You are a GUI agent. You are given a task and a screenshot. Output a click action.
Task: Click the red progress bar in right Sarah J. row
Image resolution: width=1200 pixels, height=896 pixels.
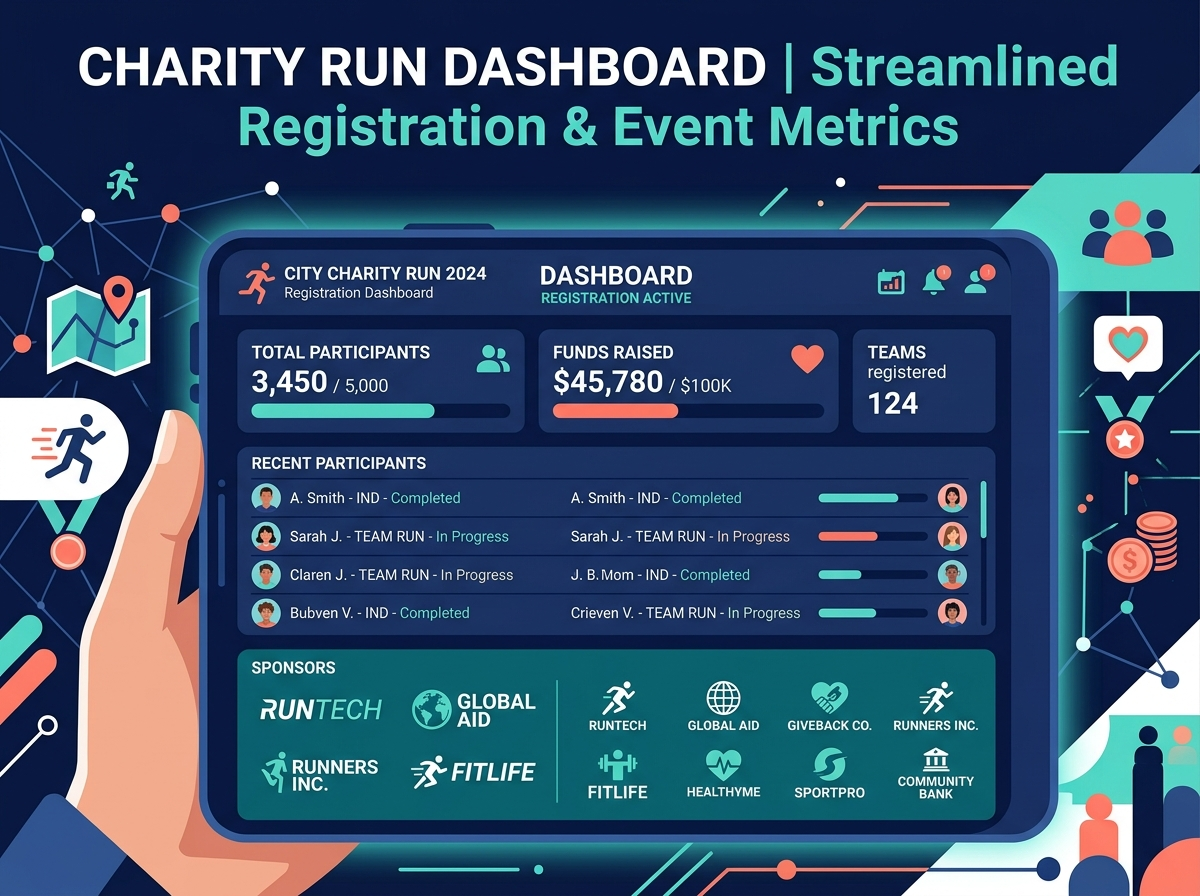pos(872,536)
